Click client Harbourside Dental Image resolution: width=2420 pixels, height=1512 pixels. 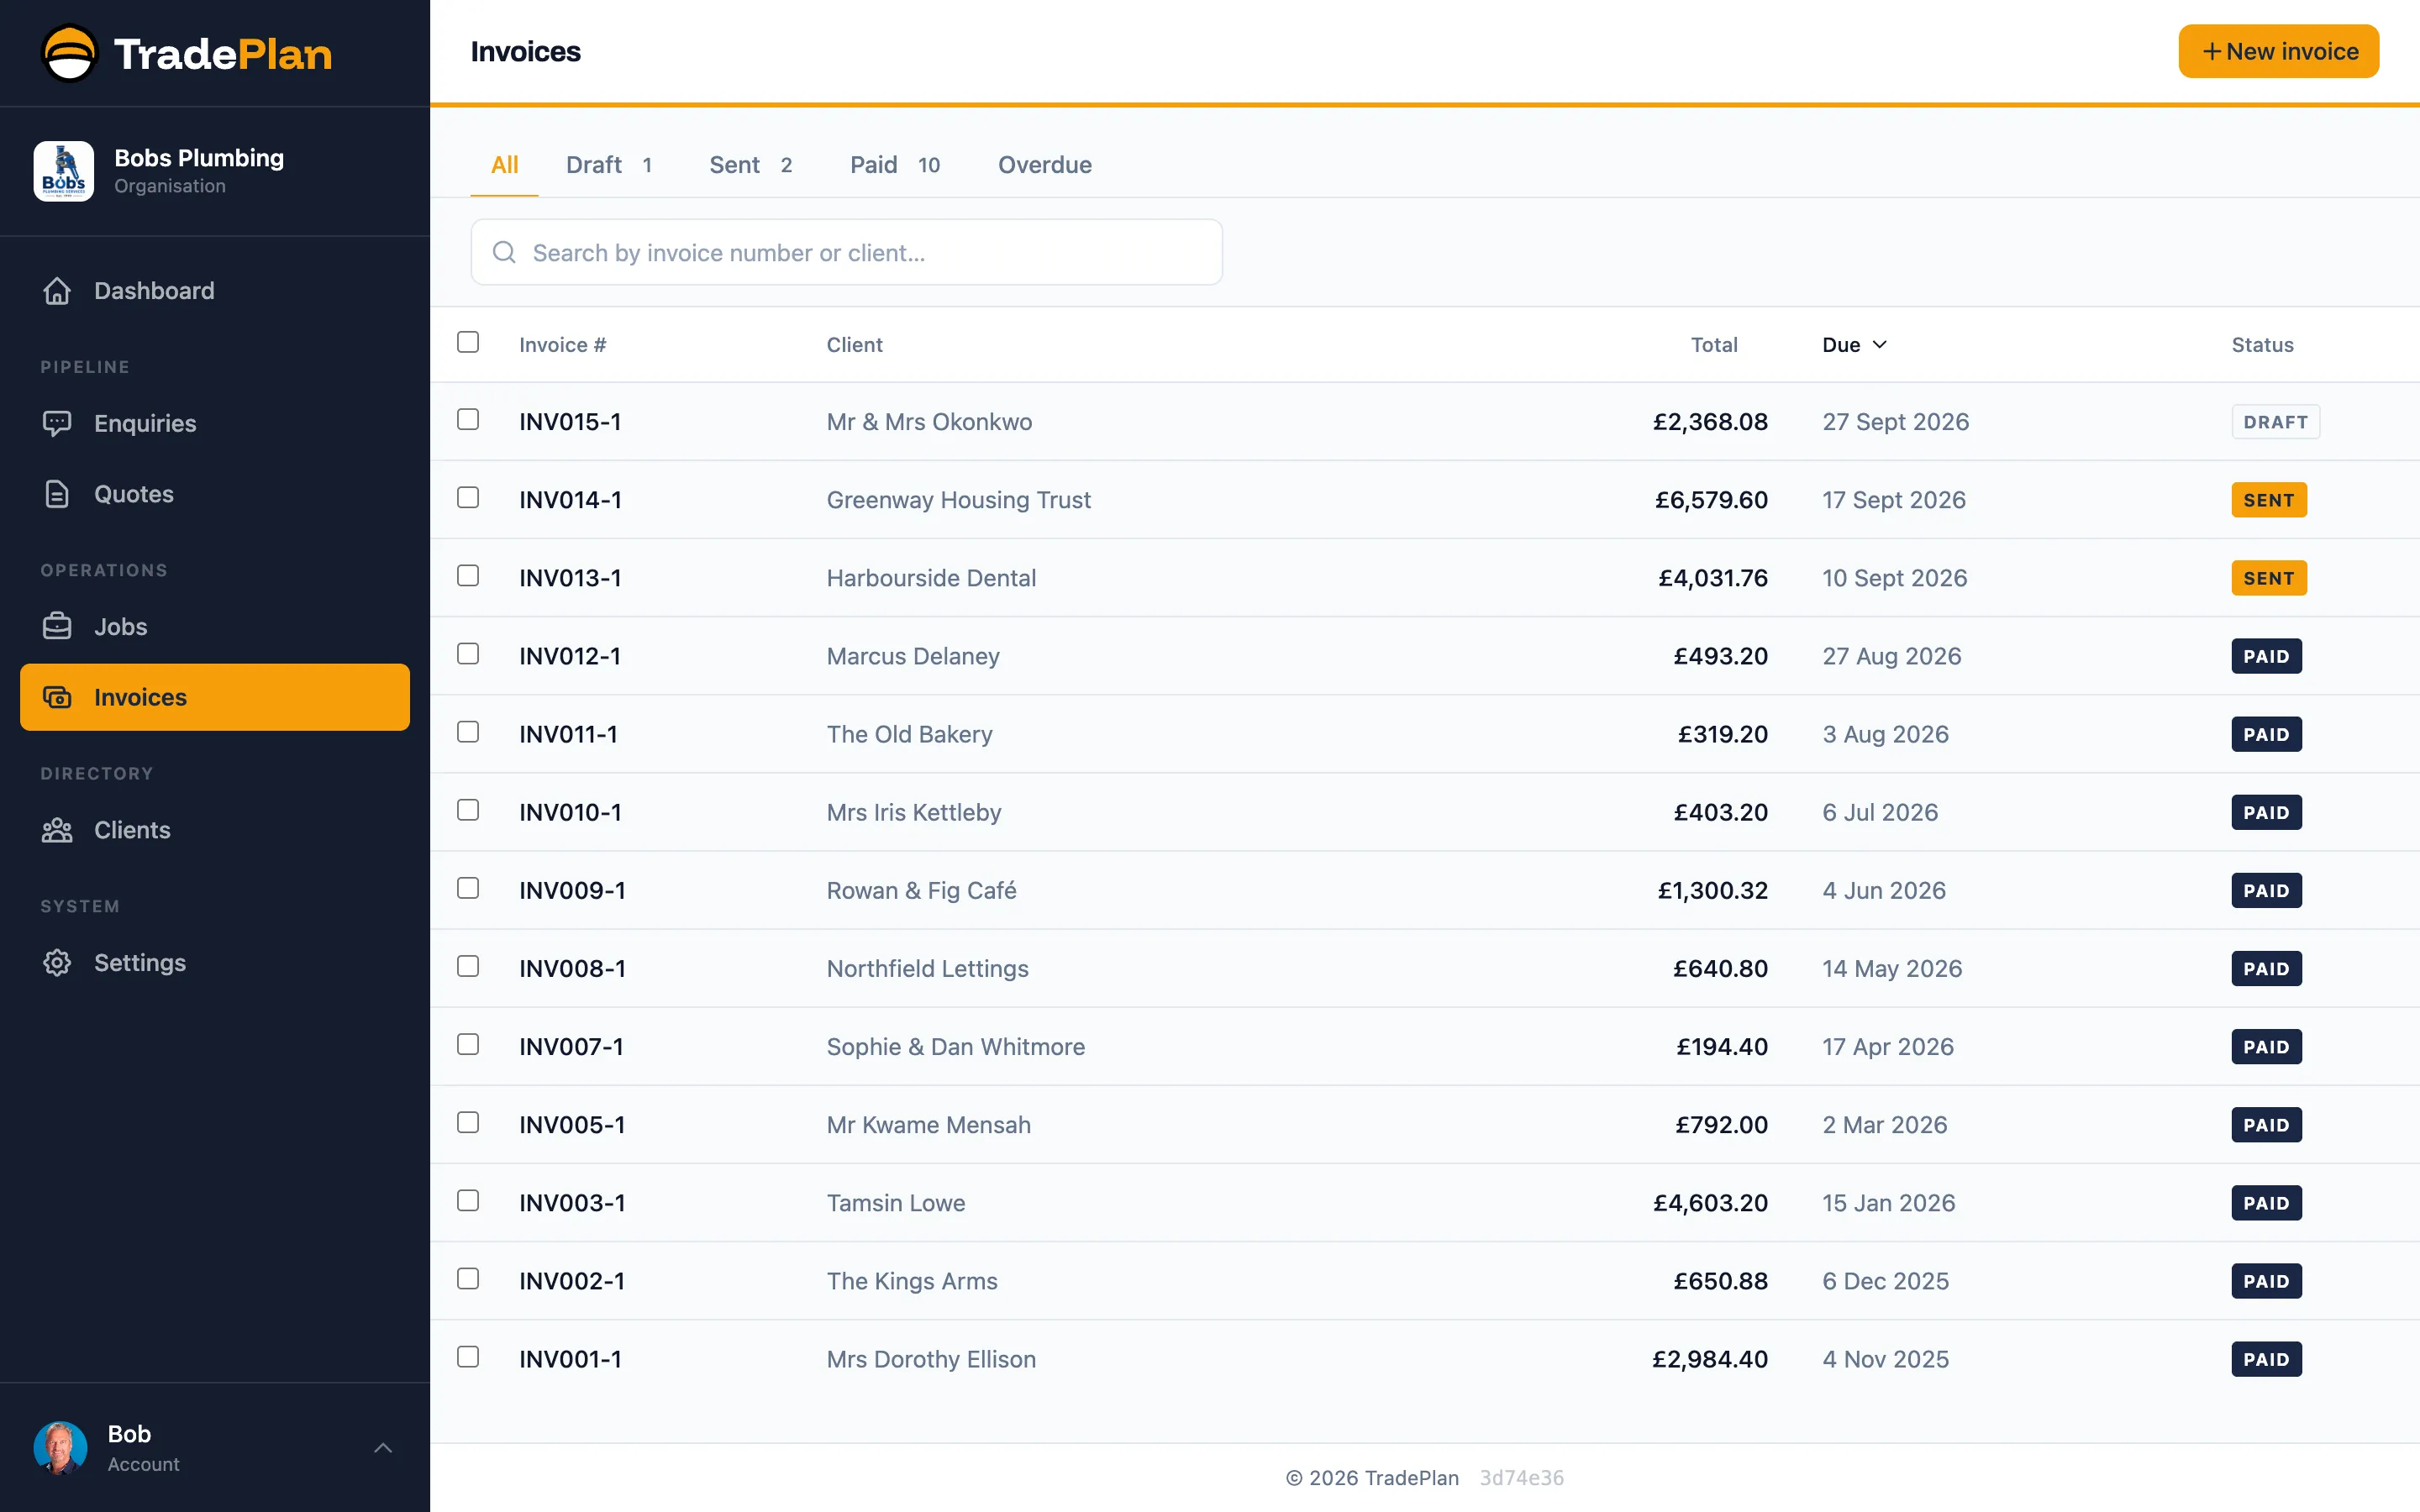point(931,578)
